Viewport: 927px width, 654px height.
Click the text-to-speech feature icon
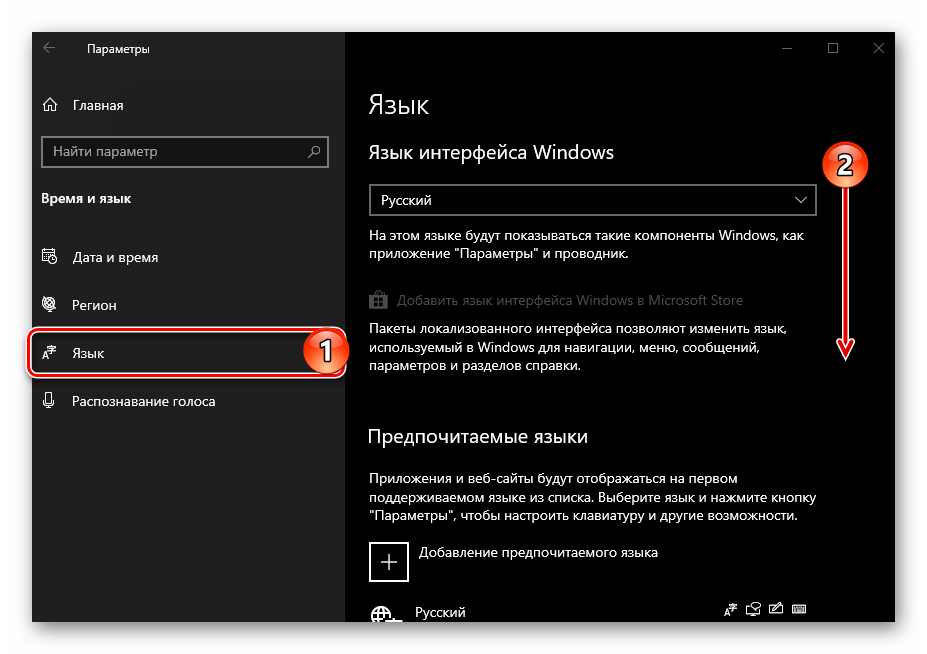754,610
